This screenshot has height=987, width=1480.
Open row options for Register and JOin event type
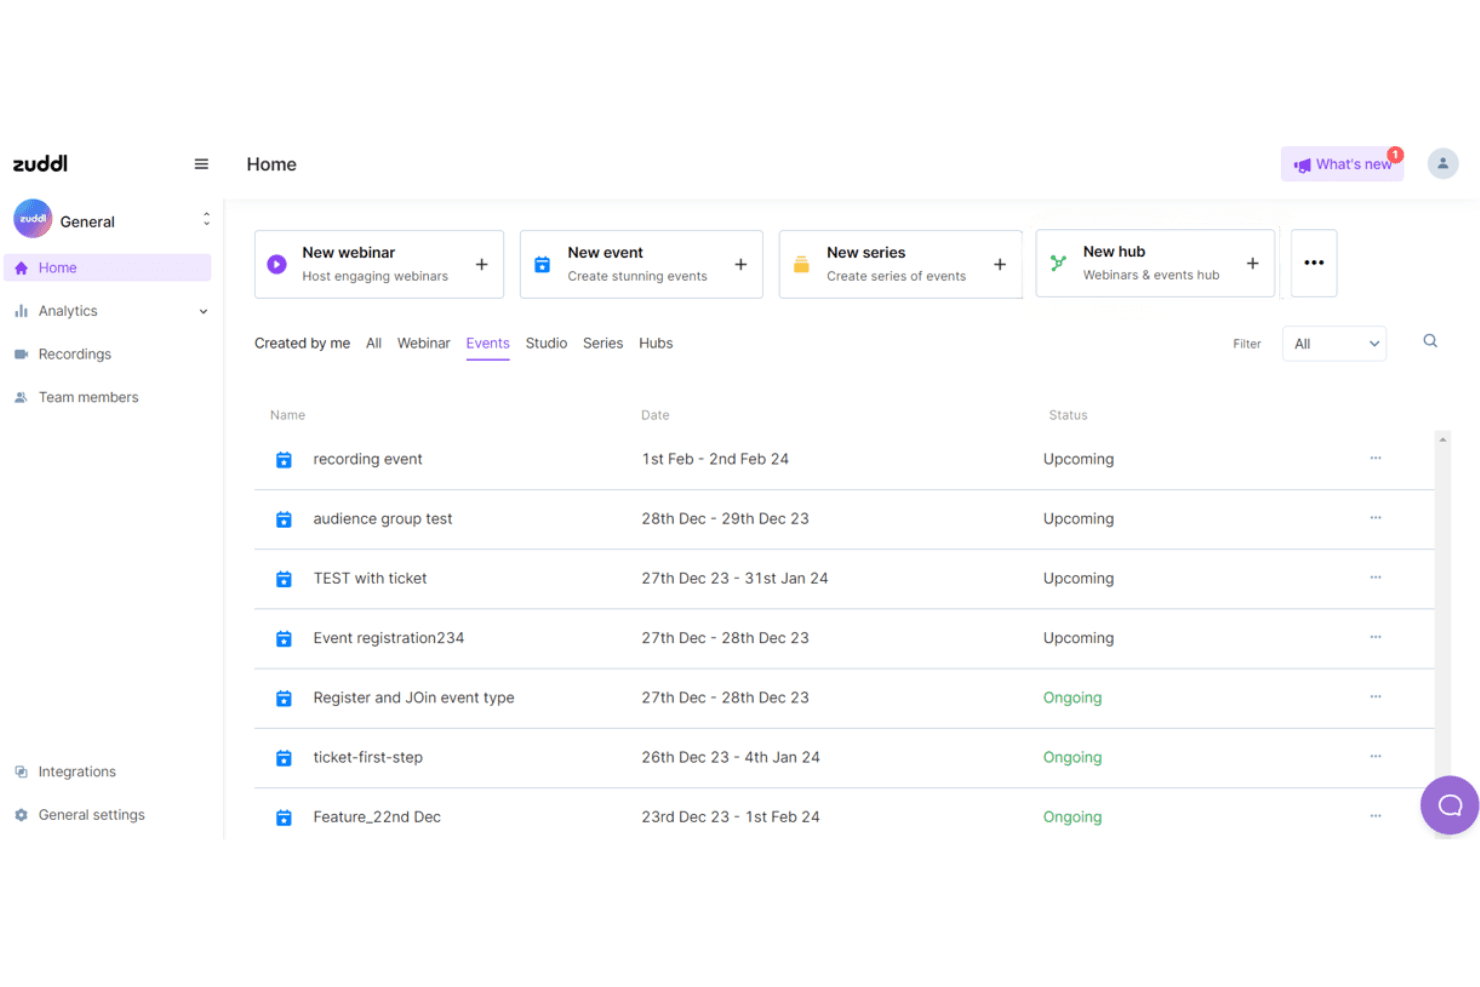click(x=1375, y=696)
